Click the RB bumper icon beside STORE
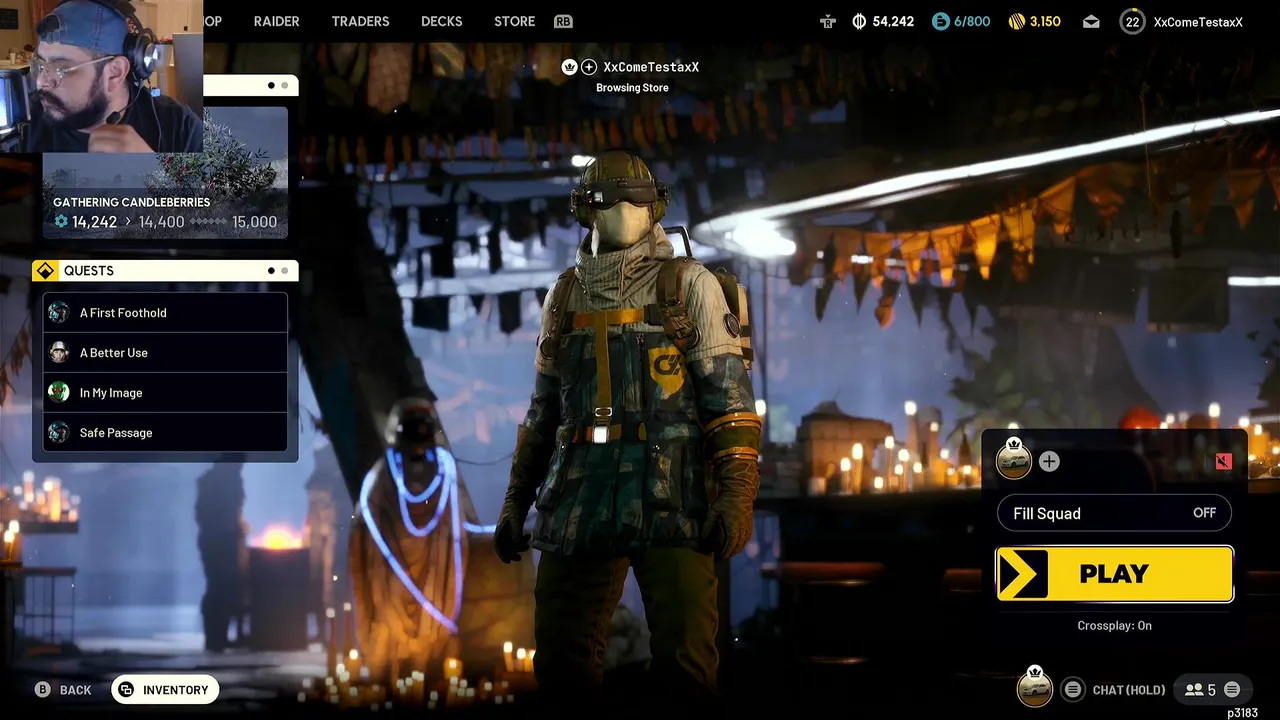The width and height of the screenshot is (1280, 720). (x=563, y=21)
